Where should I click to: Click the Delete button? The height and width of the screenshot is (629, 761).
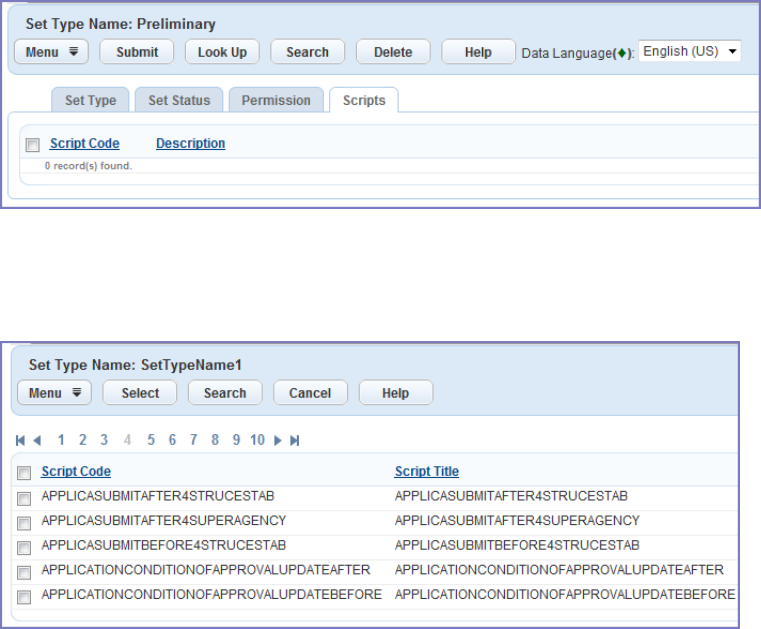(x=393, y=52)
